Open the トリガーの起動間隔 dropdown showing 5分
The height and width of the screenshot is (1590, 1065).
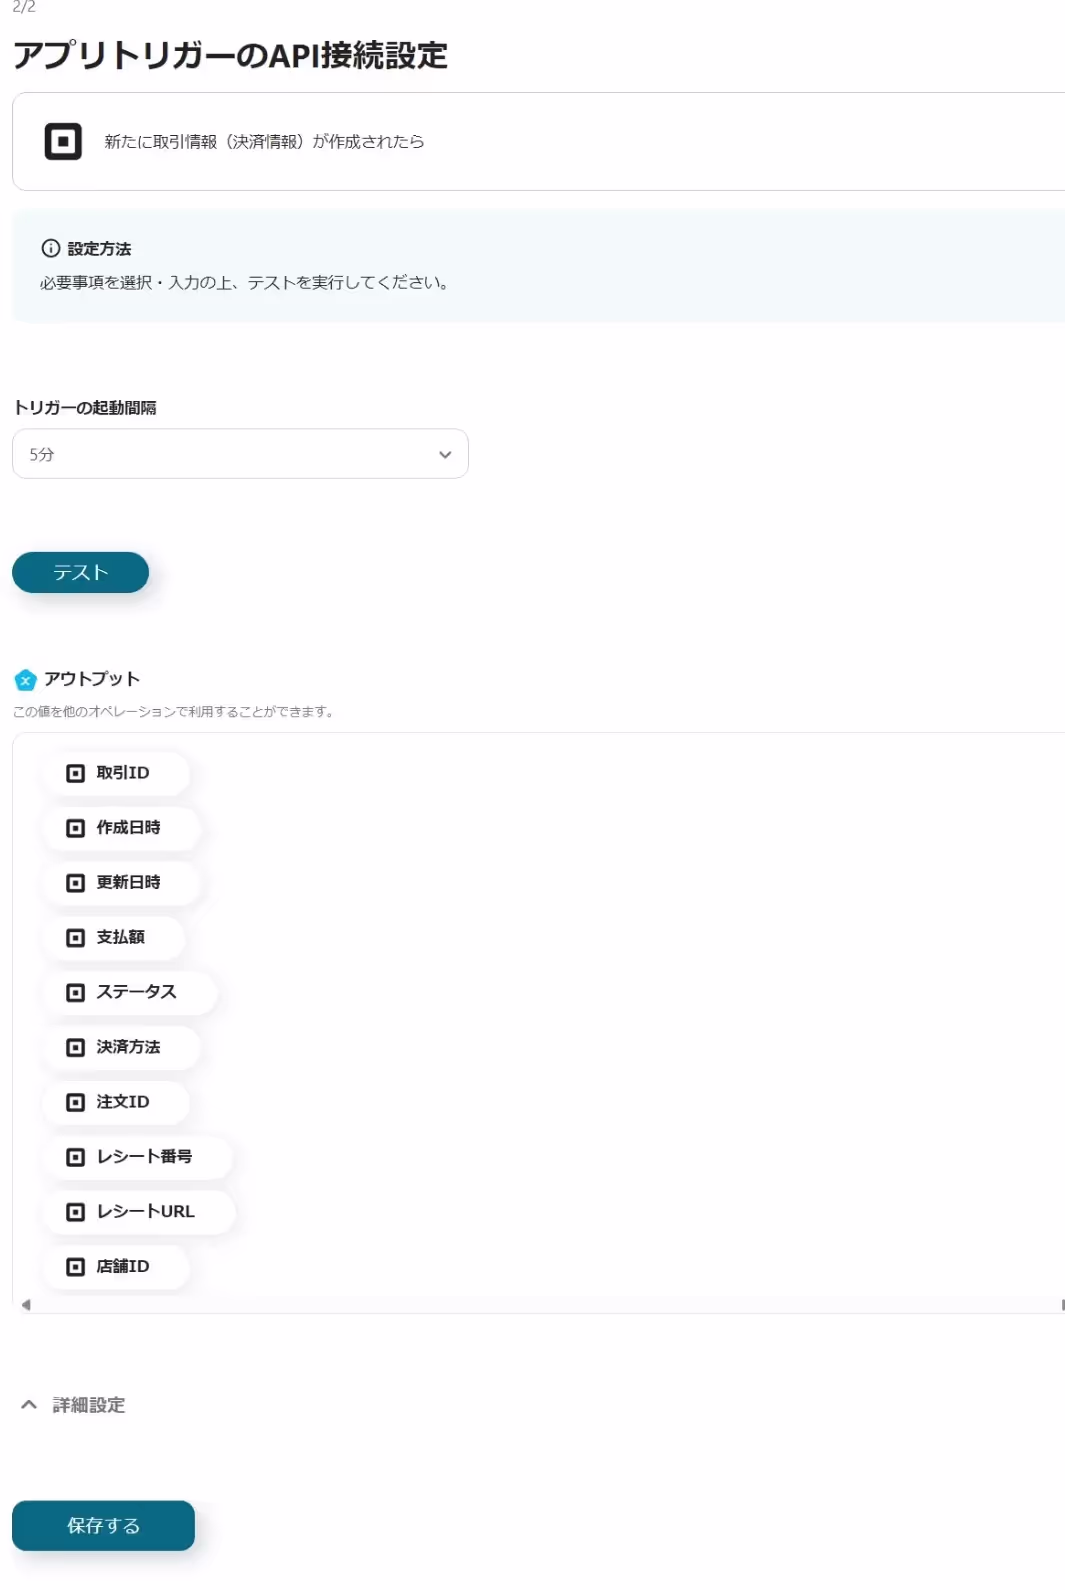point(240,454)
